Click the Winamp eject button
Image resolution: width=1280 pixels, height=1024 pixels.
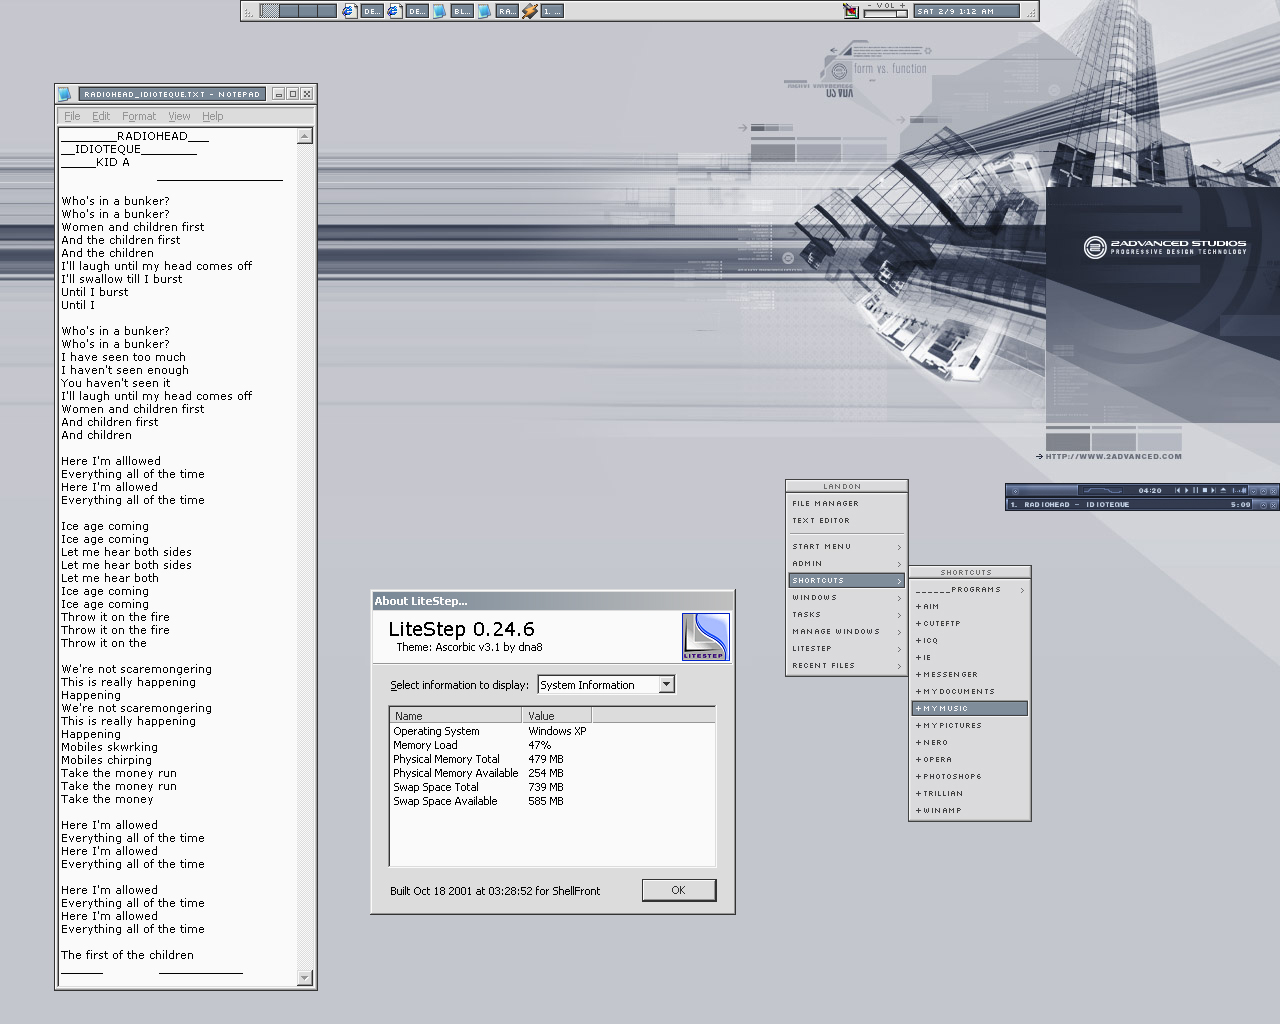pyautogui.click(x=1223, y=490)
